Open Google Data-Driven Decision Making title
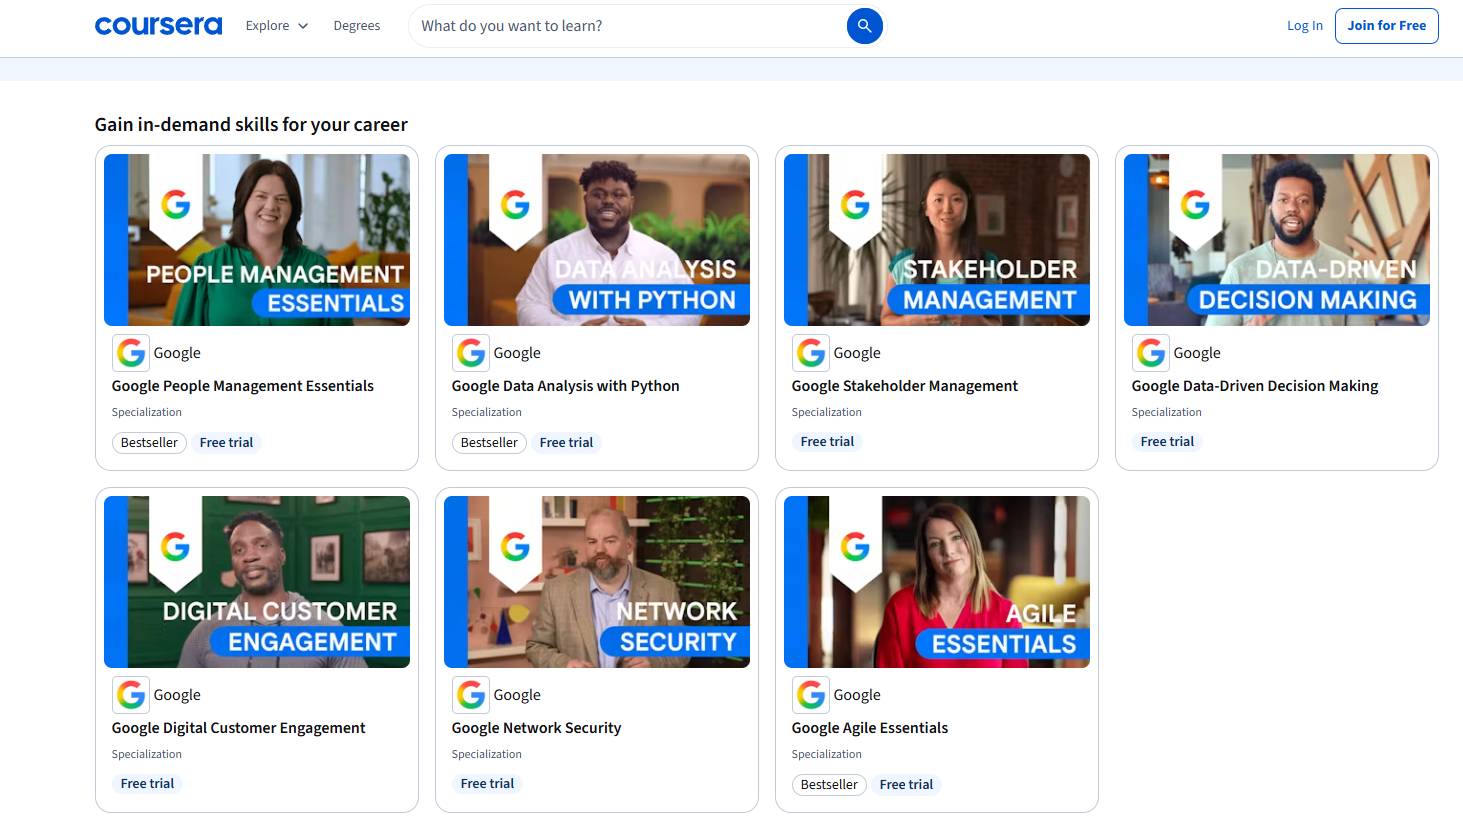1463x820 pixels. 1255,386
